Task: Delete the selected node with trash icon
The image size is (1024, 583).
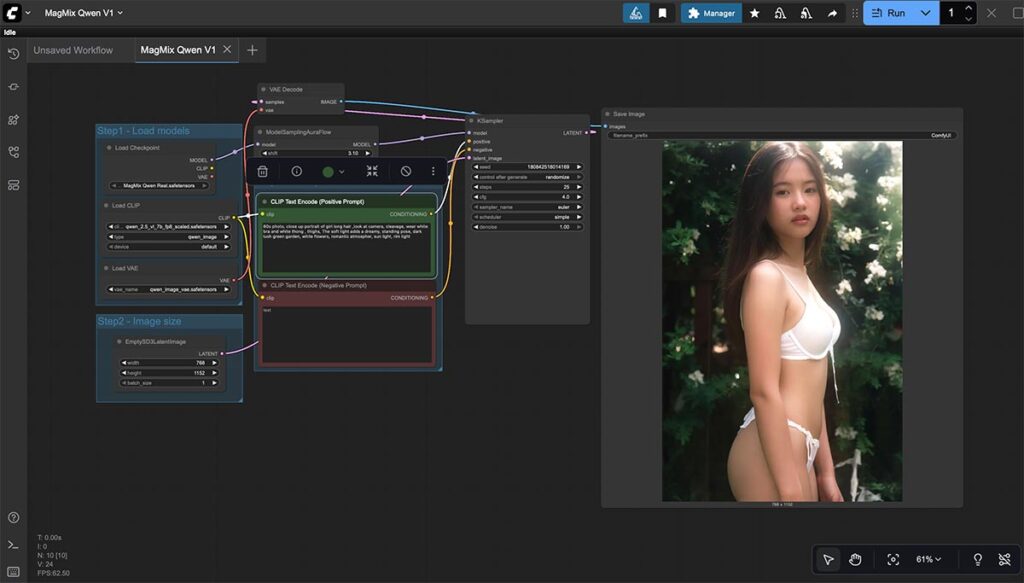Action: click(x=263, y=171)
